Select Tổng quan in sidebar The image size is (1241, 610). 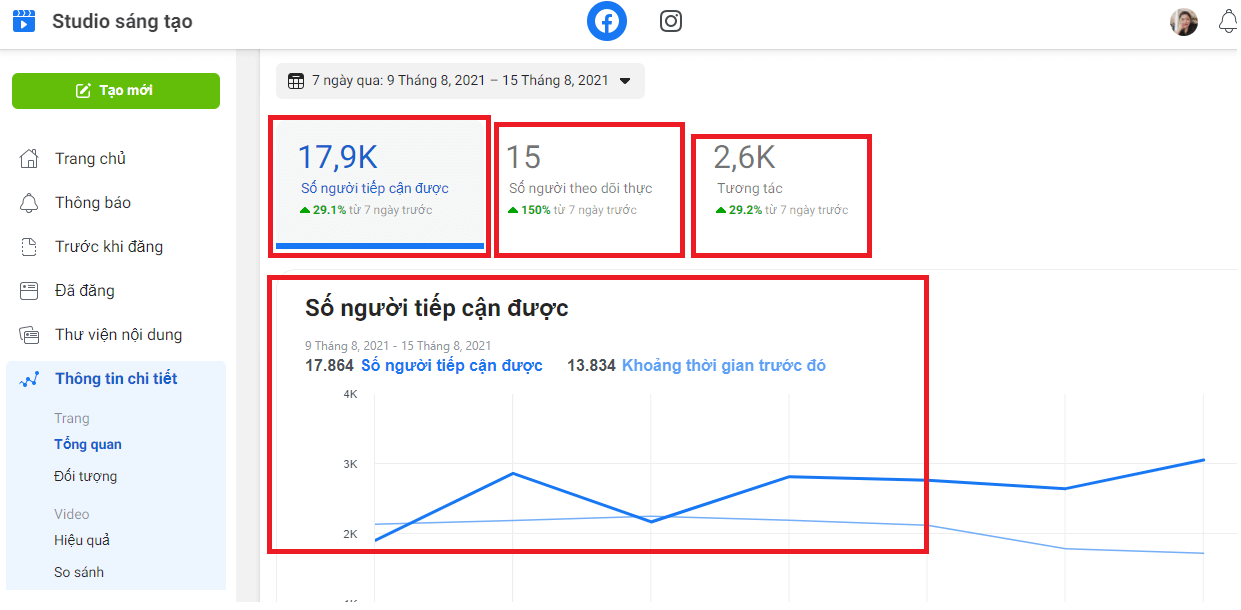pos(88,444)
